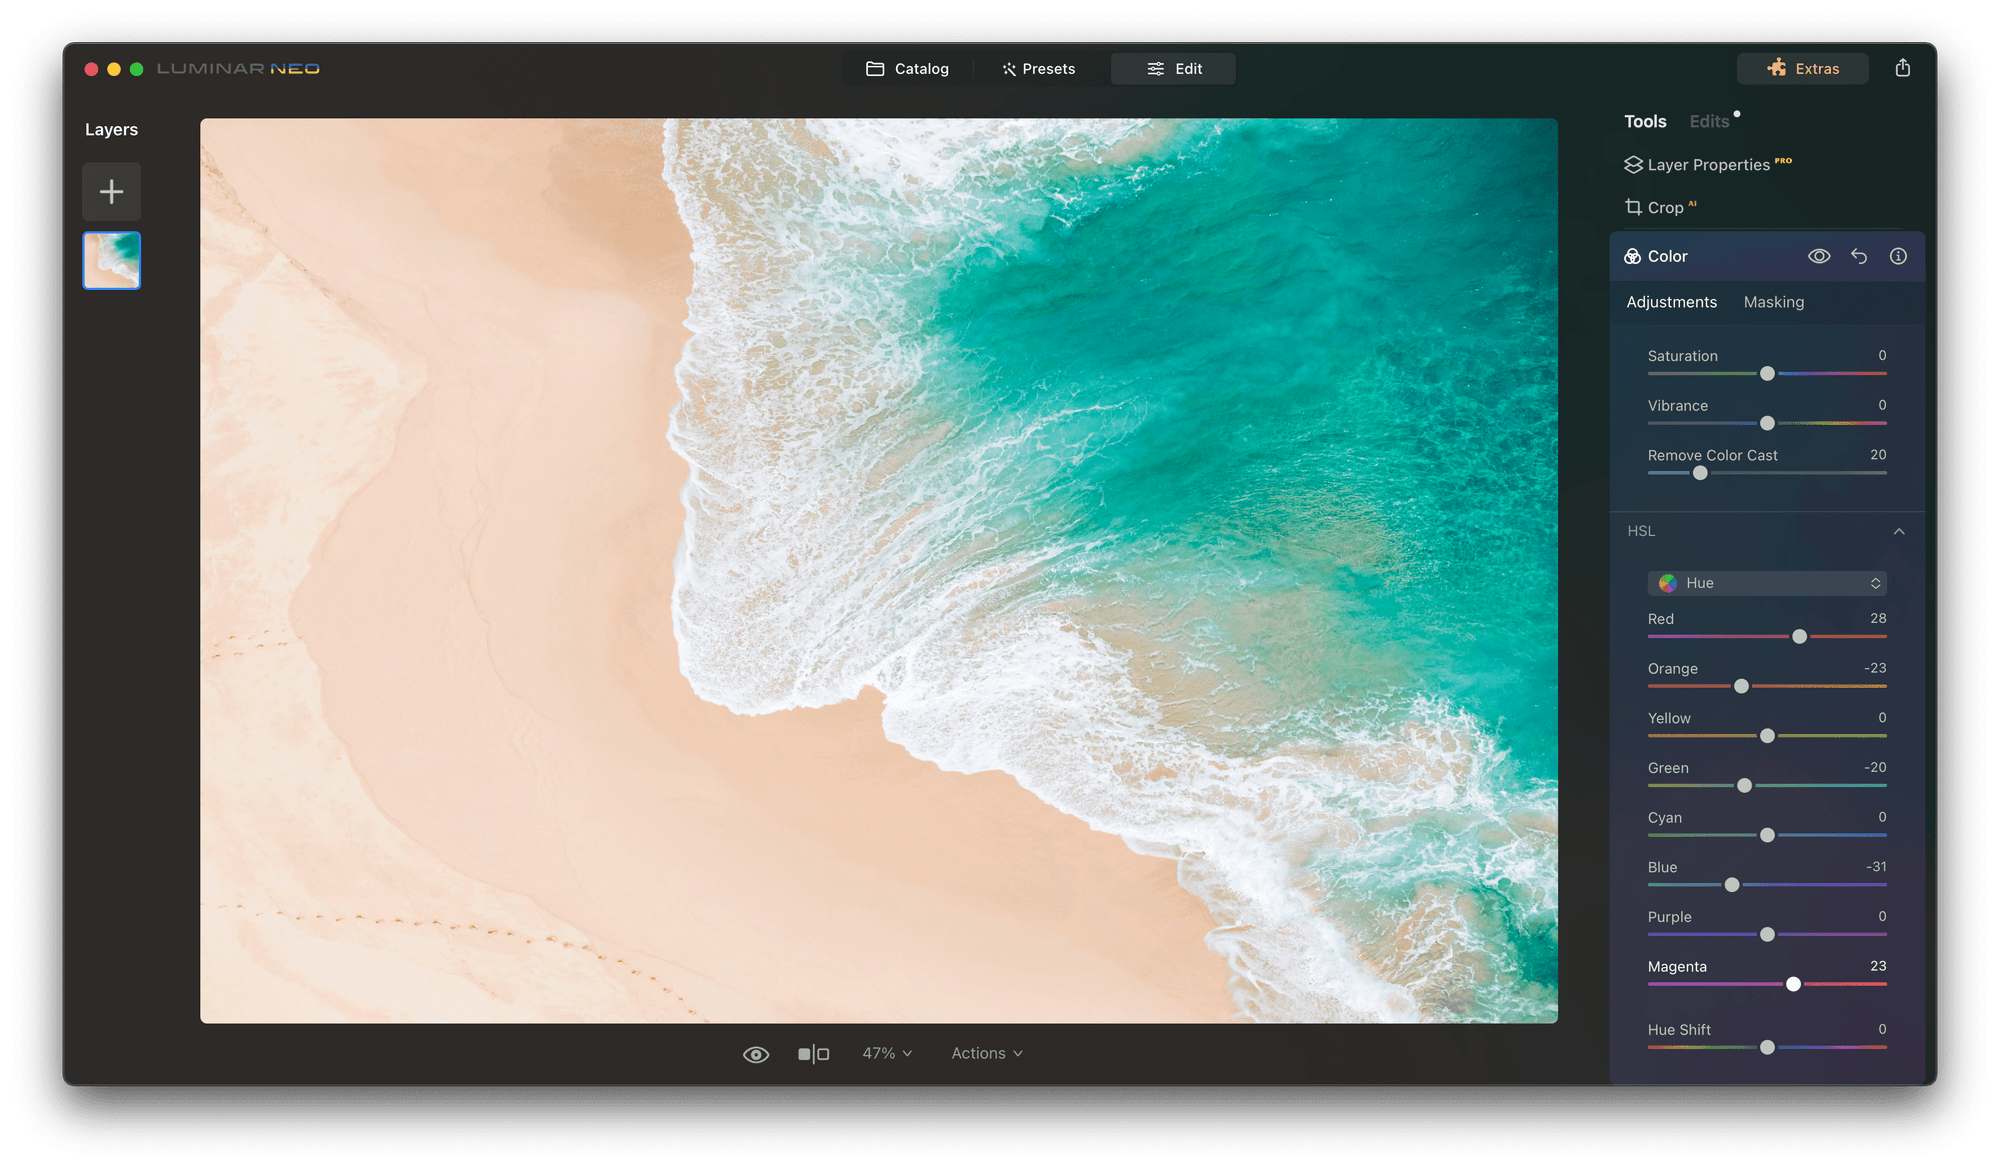Enable before/after comparison view

pos(814,1053)
